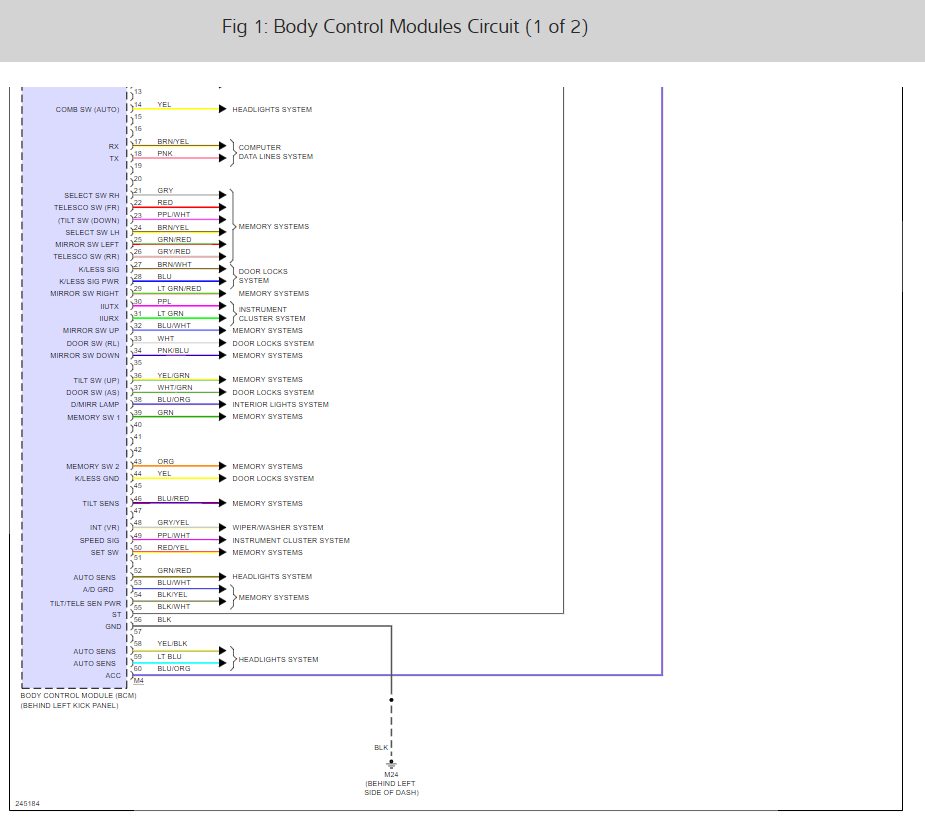This screenshot has width=925, height=839.
Task: Click the TX terminal label
Action: 114,159
